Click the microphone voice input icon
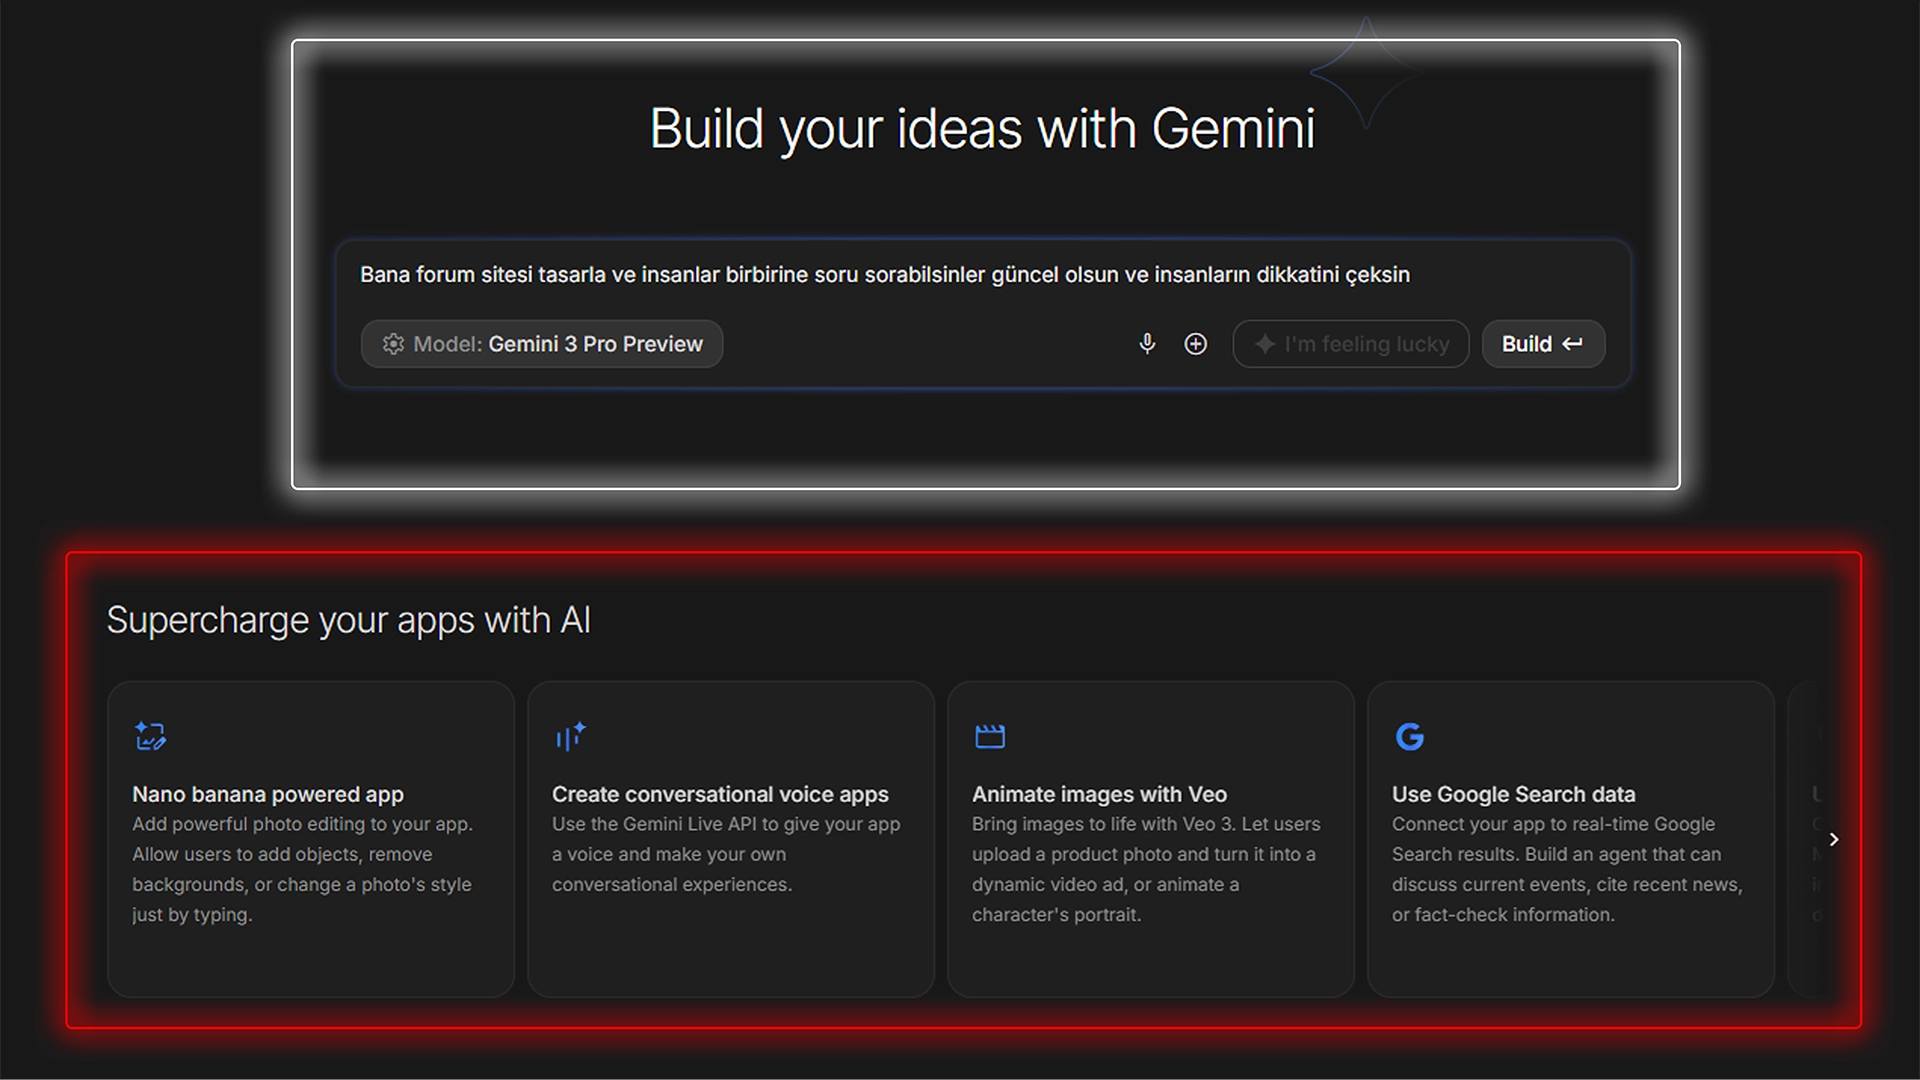Screen dimensions: 1920x1080 tap(1147, 344)
